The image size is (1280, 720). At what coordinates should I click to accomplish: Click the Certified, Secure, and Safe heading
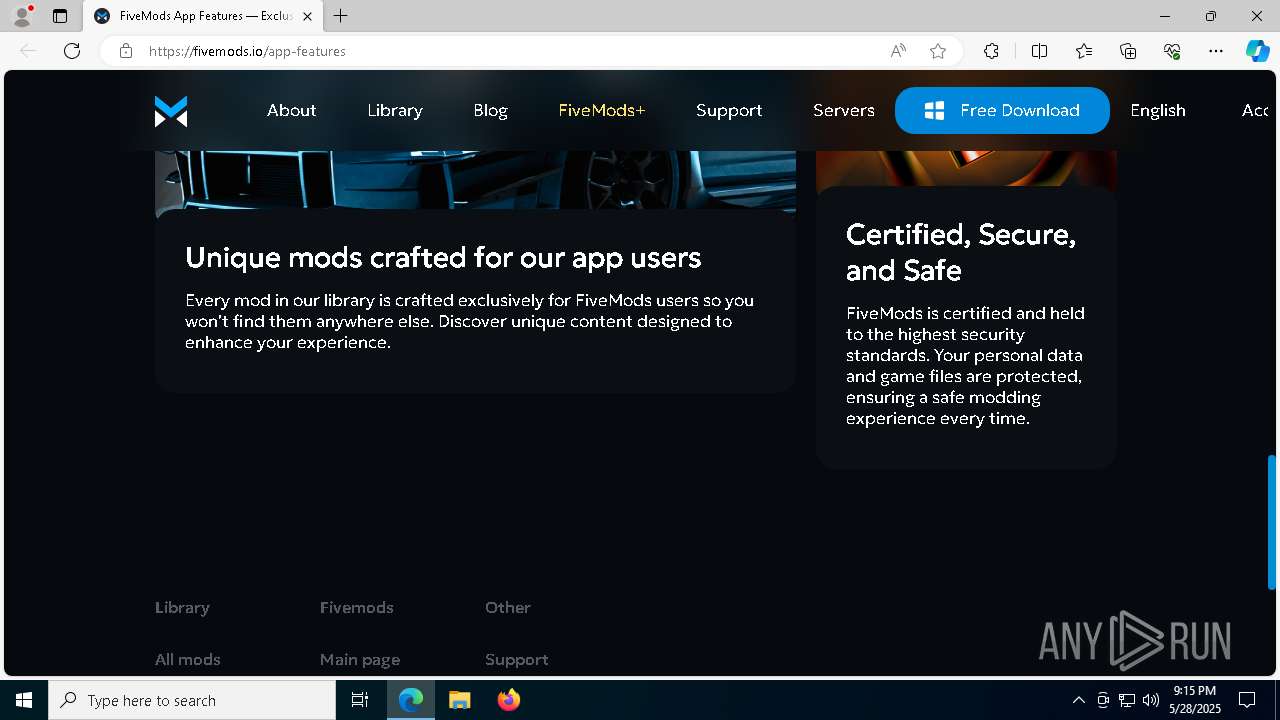[961, 252]
